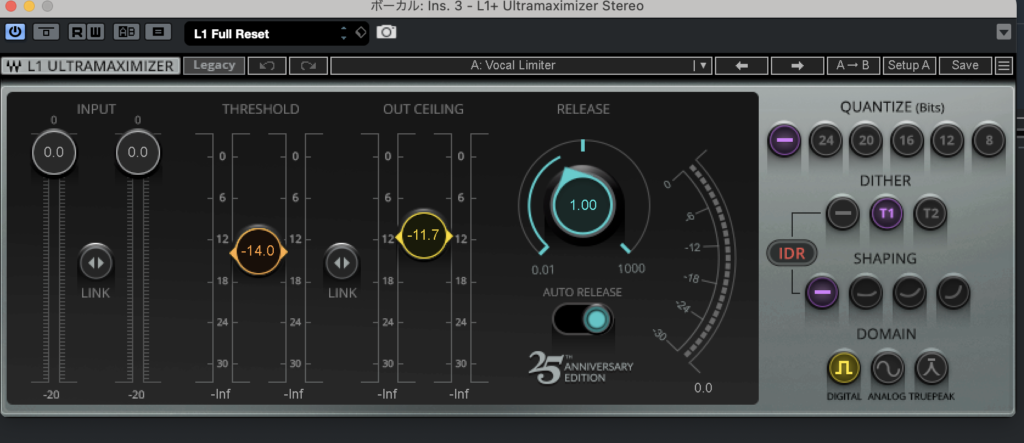This screenshot has height=443, width=1024.
Task: Copy settings with the A→B button
Action: click(x=853, y=66)
